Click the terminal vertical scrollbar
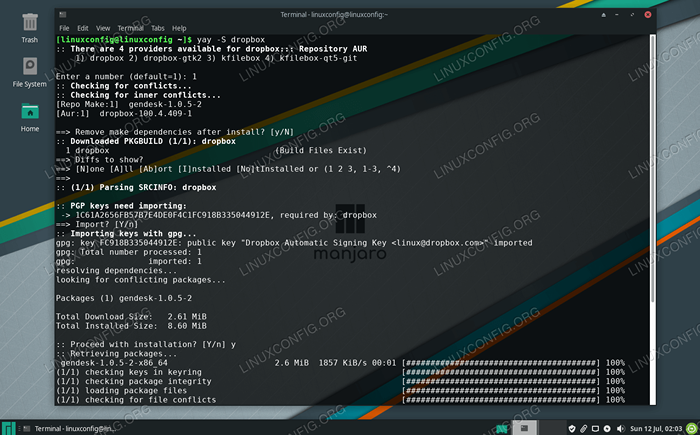Image resolution: width=700 pixels, height=435 pixels. pos(653,219)
